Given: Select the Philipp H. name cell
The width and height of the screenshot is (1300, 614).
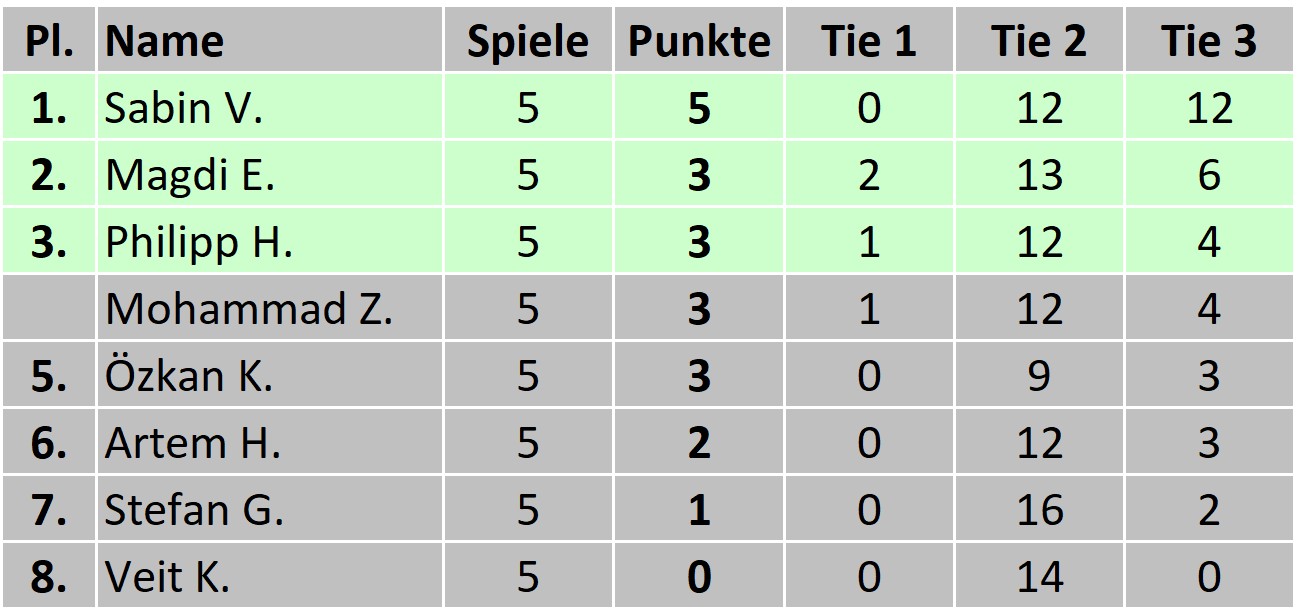Looking at the screenshot, I should click(199, 242).
